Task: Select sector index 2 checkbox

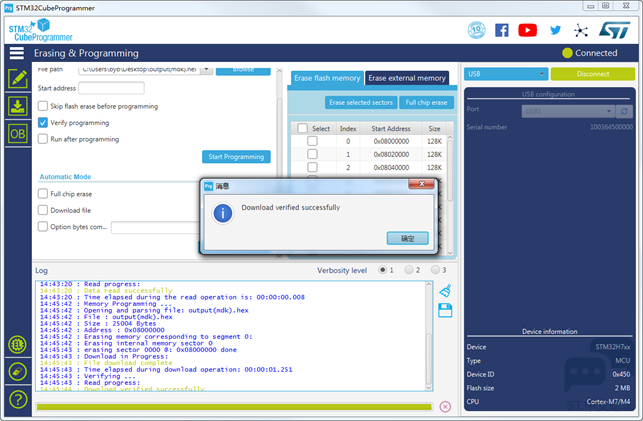Action: (x=312, y=167)
